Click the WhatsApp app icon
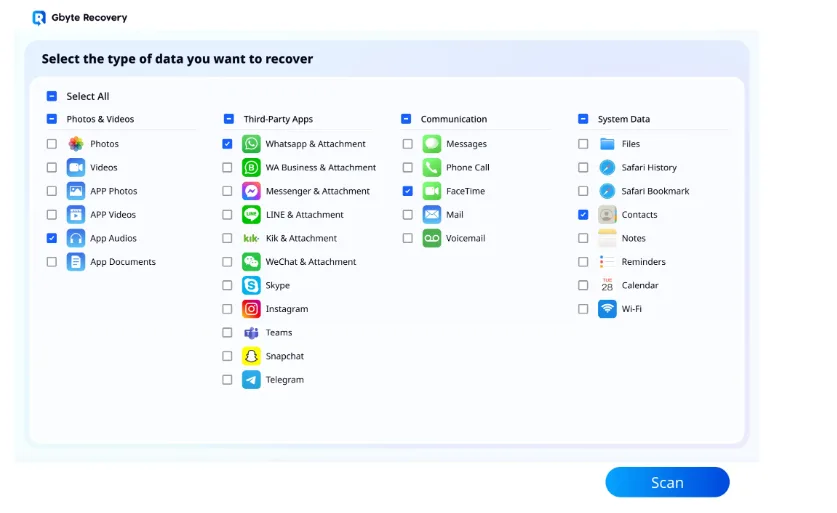This screenshot has height=513, width=837. pos(251,144)
